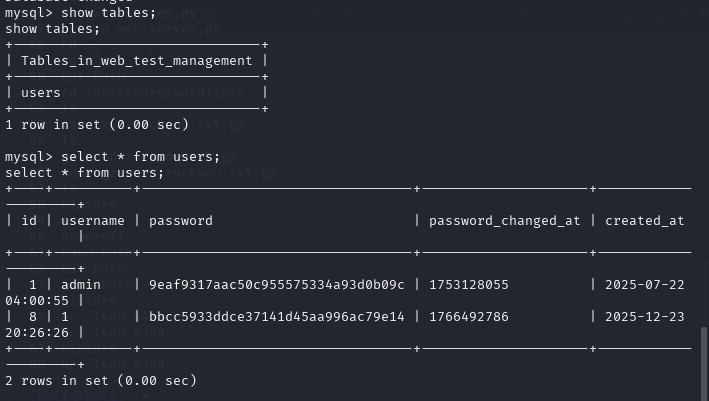709x401 pixels.
Task: Click the password_changed_at column header
Action: point(505,221)
